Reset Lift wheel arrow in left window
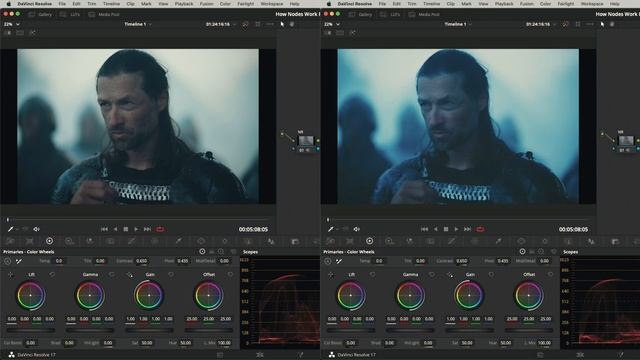 click(x=52, y=275)
